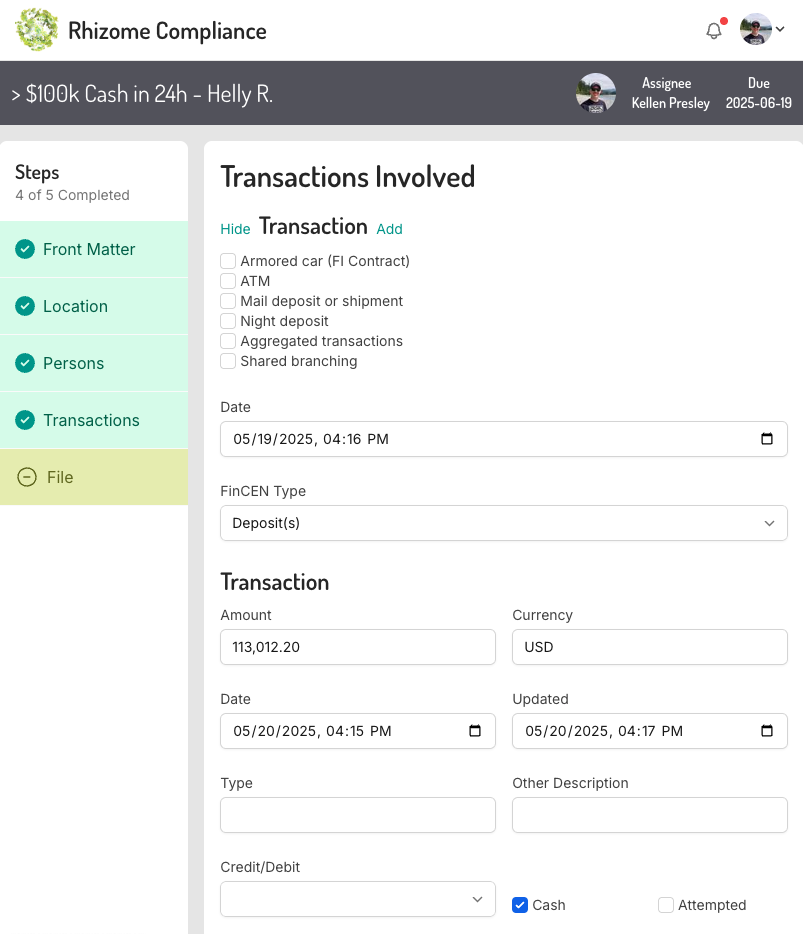This screenshot has width=803, height=934.
Task: Click the Currency field USD
Action: tap(650, 647)
